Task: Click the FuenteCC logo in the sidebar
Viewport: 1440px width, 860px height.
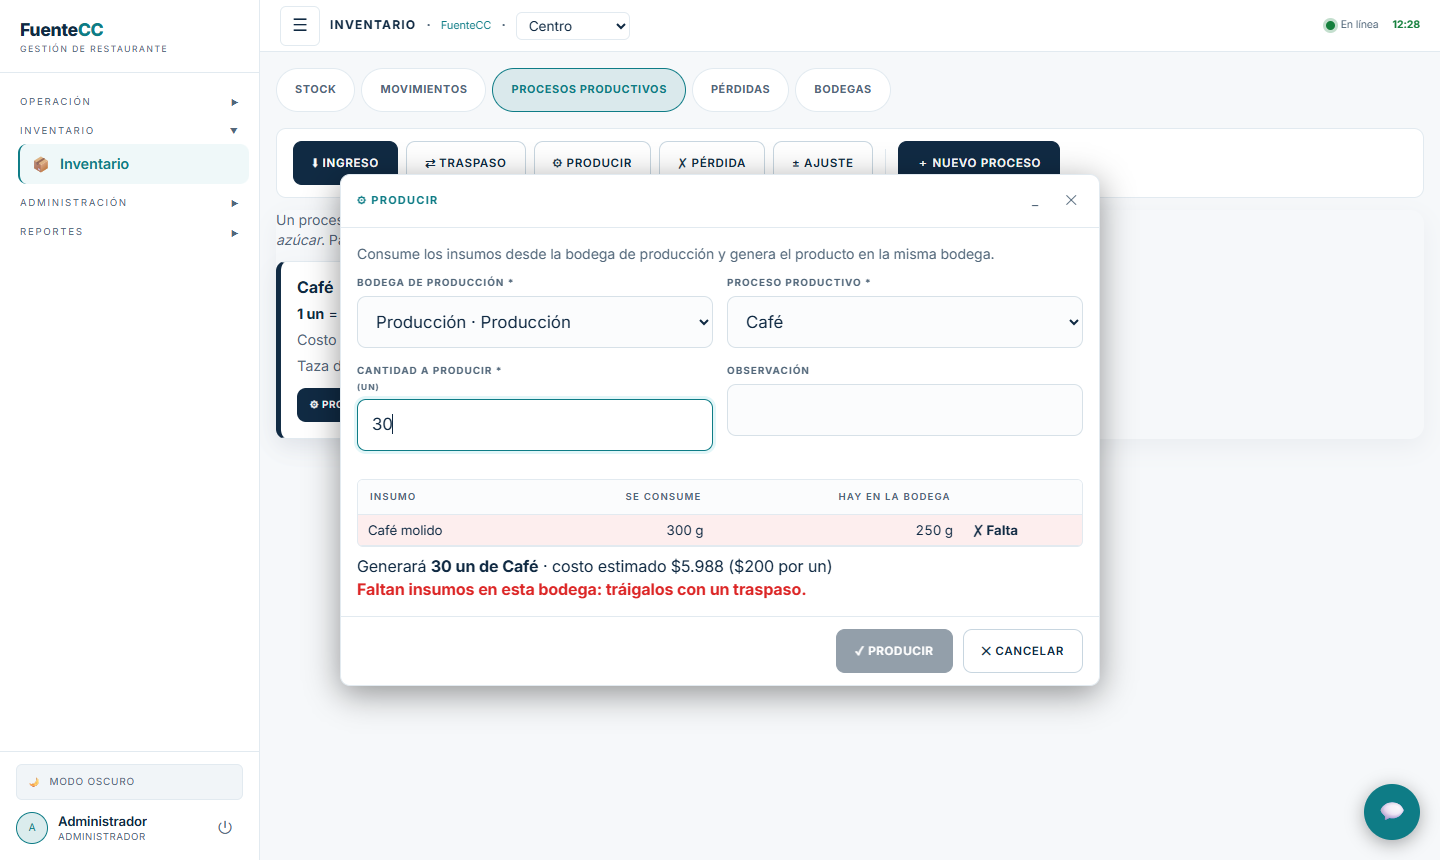Action: click(x=62, y=30)
